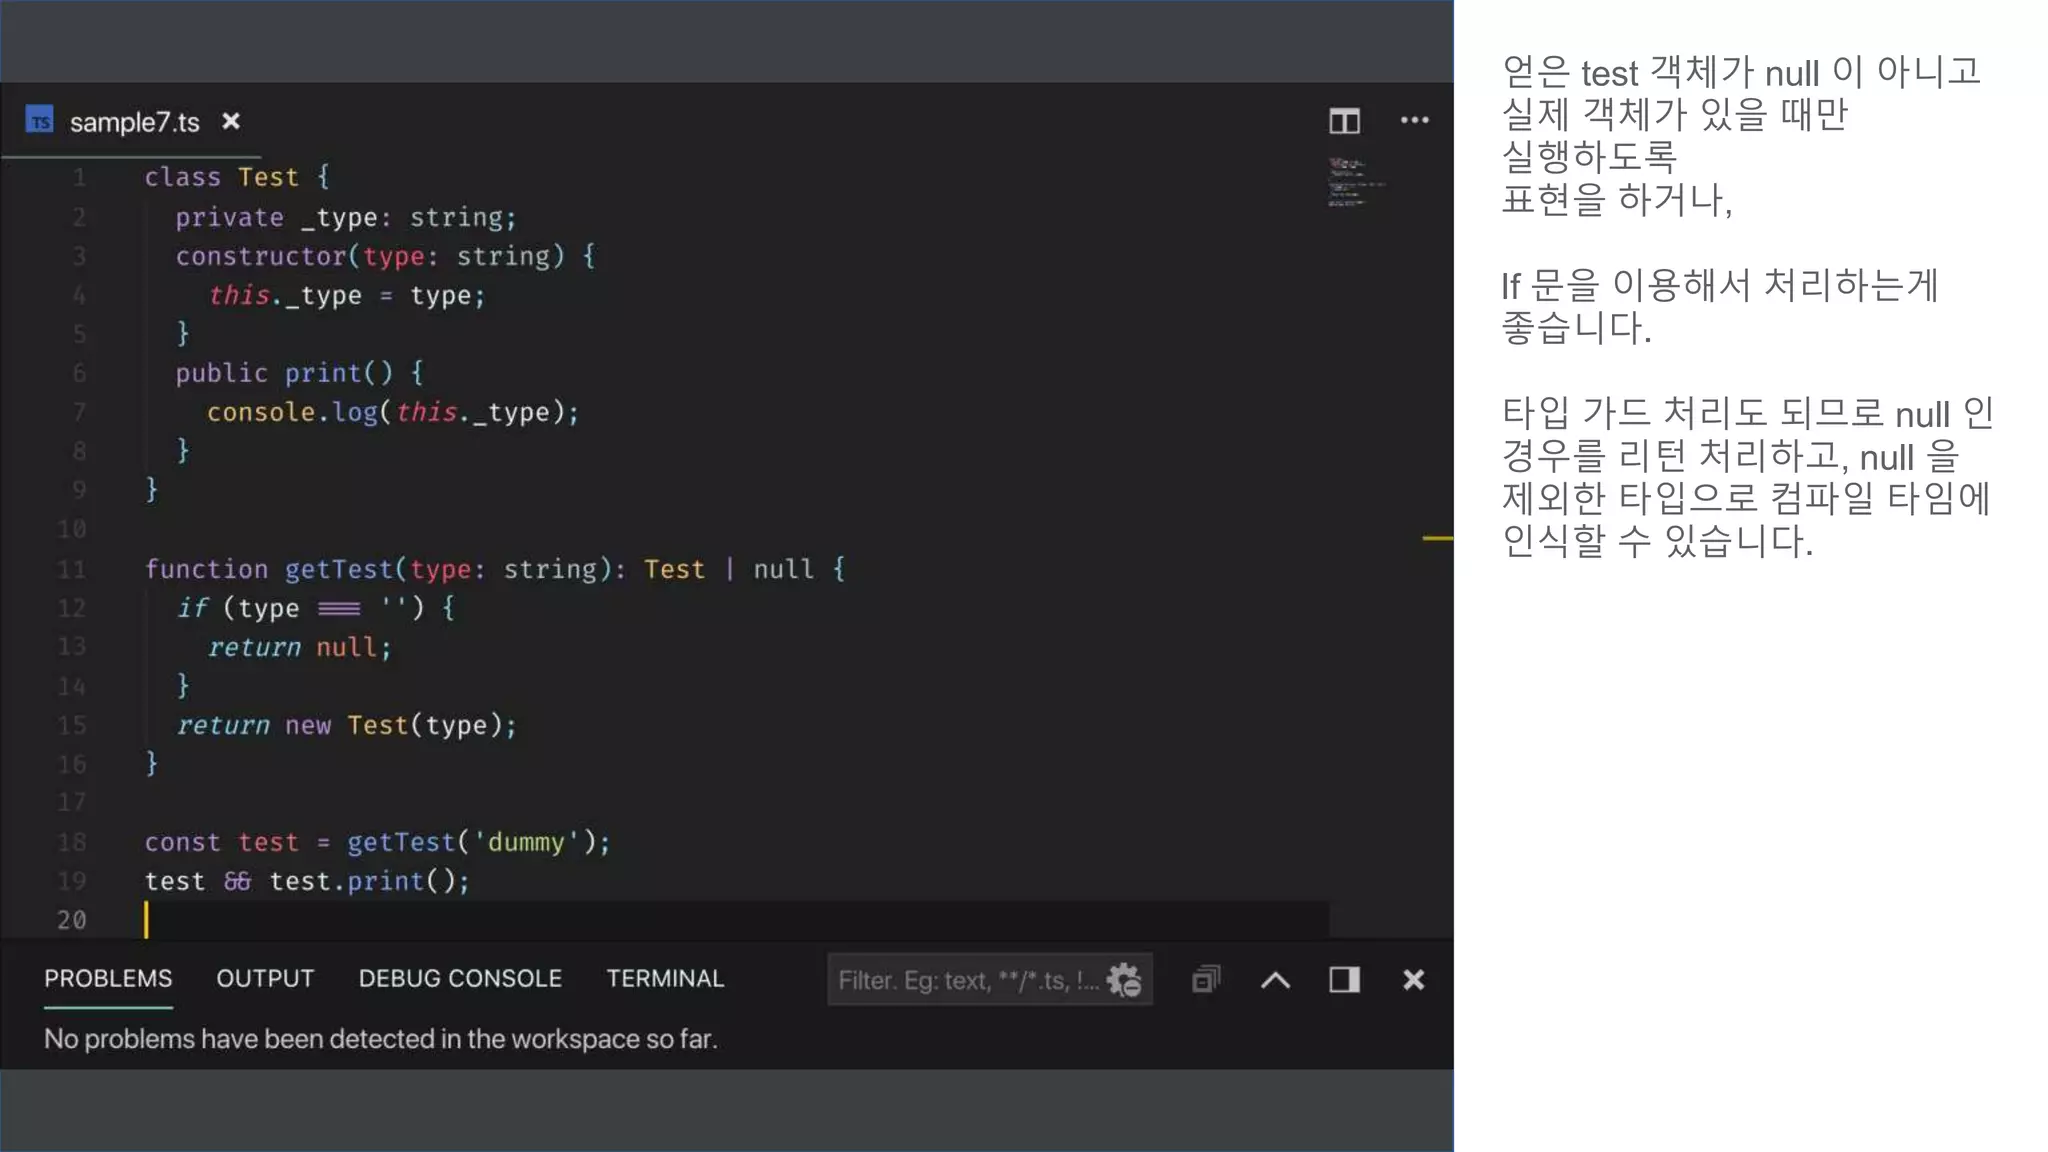Click 'console.log(this._type);' line
Image resolution: width=2048 pixels, height=1152 pixels.
(x=393, y=412)
